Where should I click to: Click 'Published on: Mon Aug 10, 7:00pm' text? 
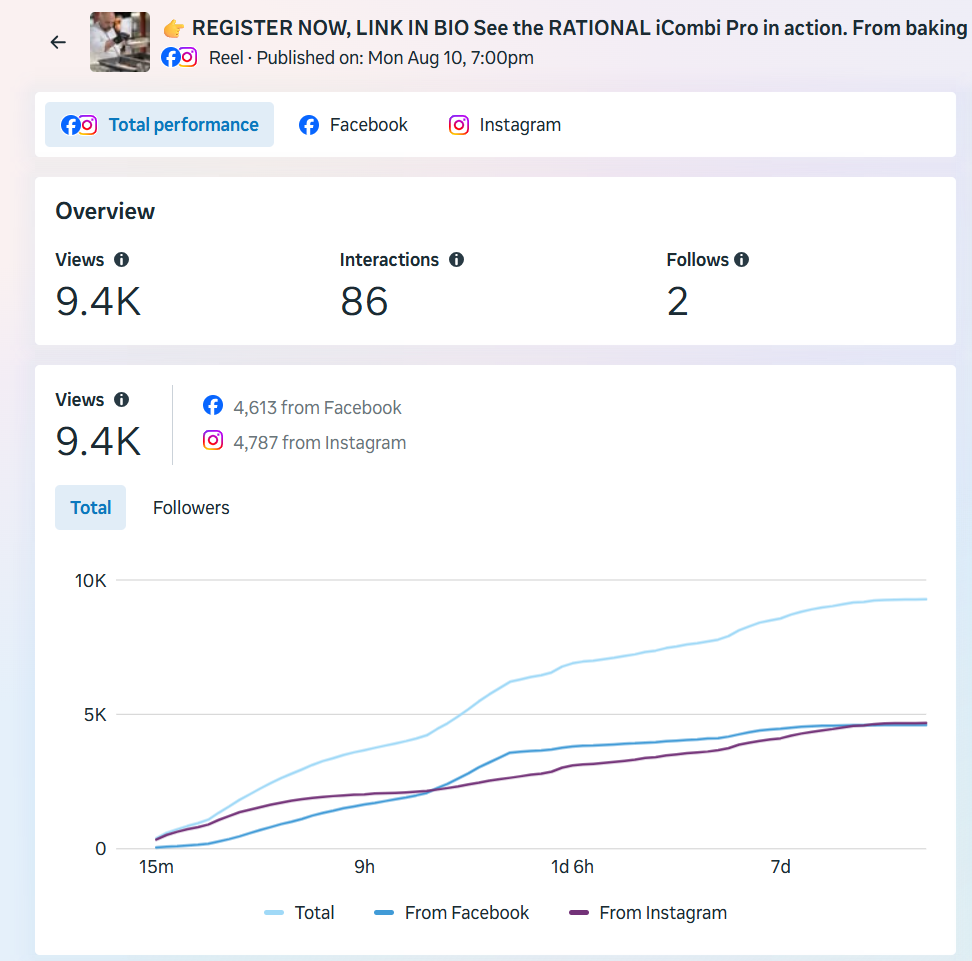(395, 58)
